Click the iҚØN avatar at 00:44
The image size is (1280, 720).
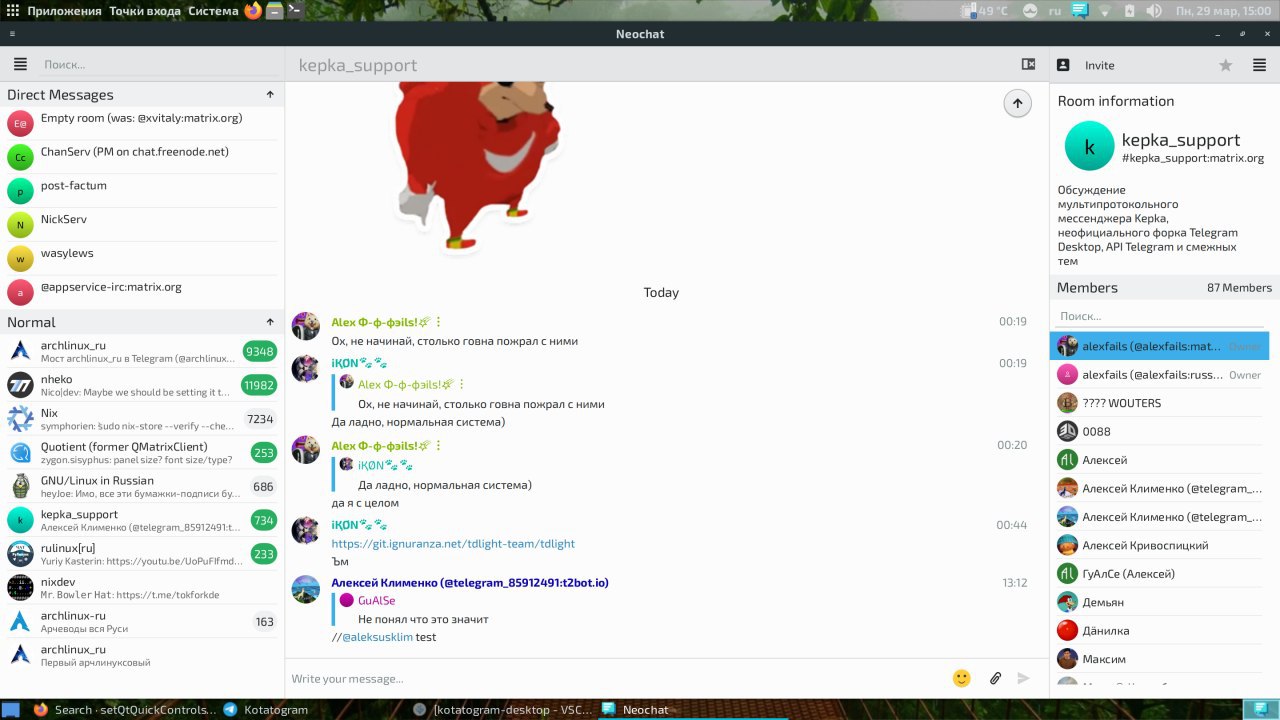(x=305, y=529)
